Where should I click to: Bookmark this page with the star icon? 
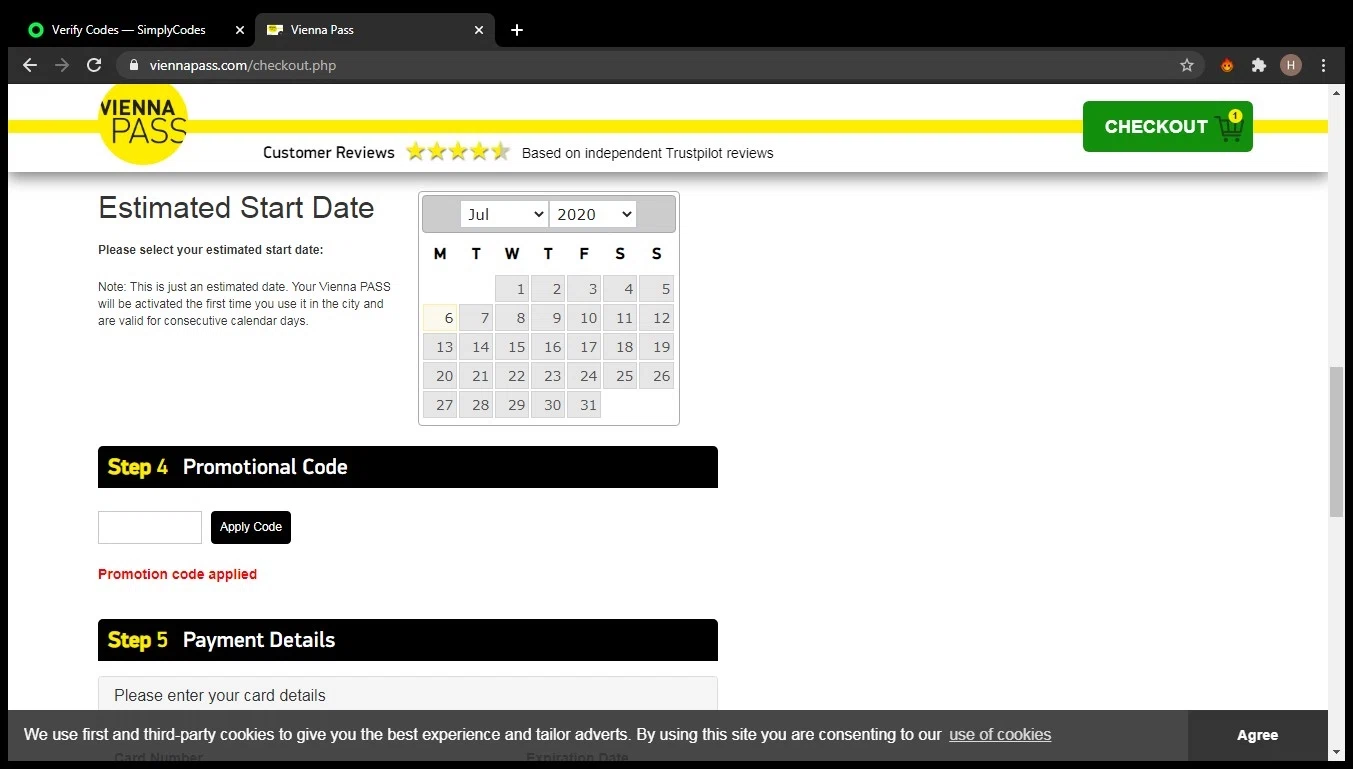(1187, 65)
